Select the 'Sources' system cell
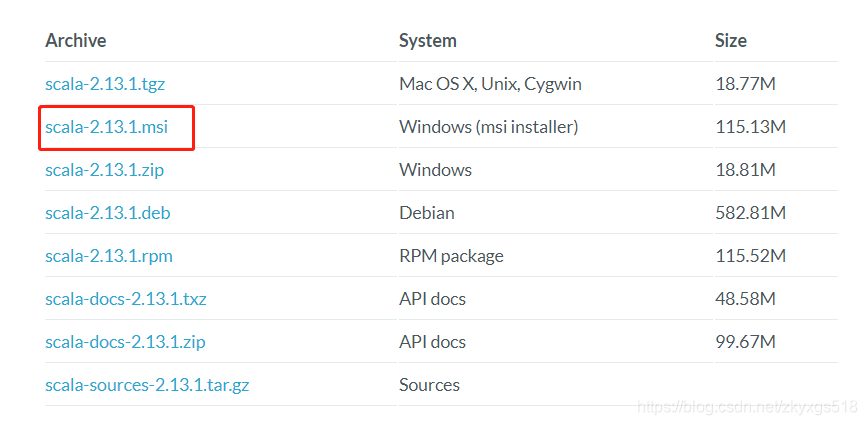Screen dimensions: 867x425 (x=430, y=385)
